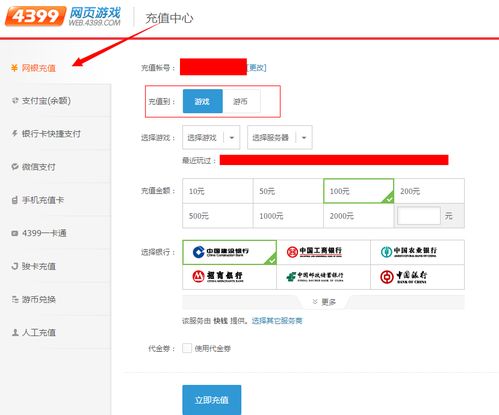Choose the 10元 recharge amount
The height and width of the screenshot is (415, 499).
click(x=218, y=191)
